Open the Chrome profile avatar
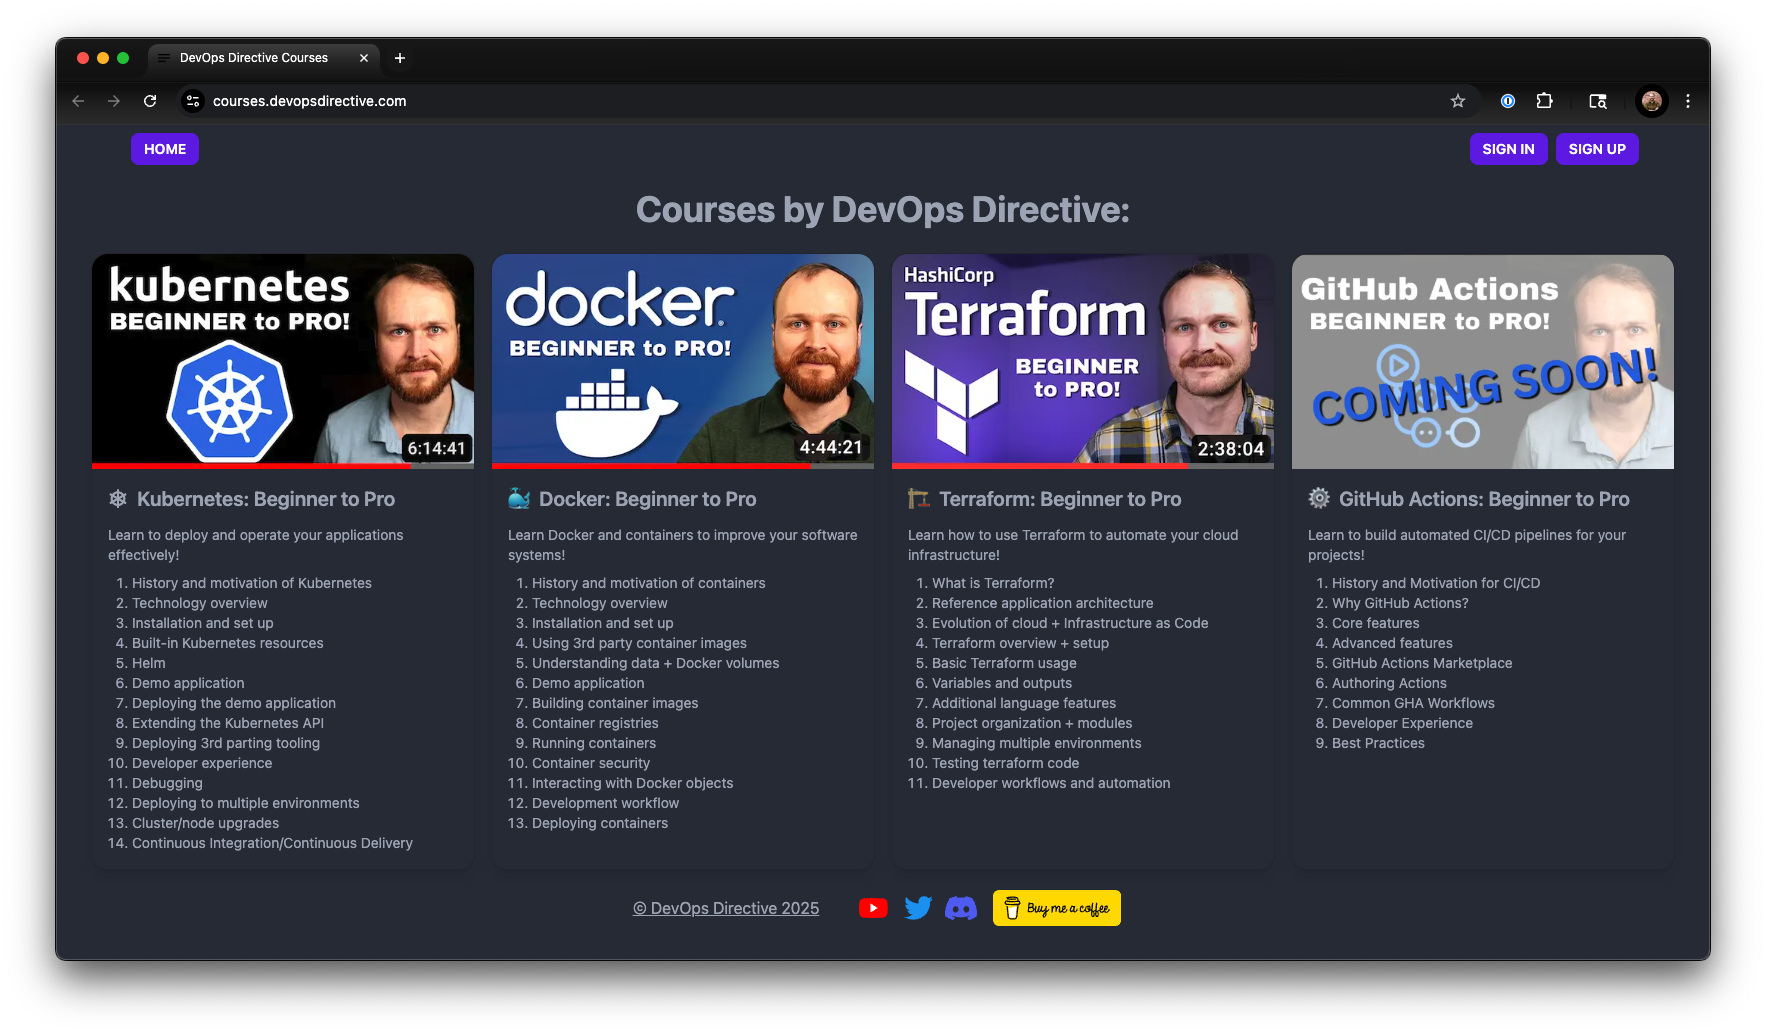Screen dimensions: 1766x1034 (x=1652, y=101)
